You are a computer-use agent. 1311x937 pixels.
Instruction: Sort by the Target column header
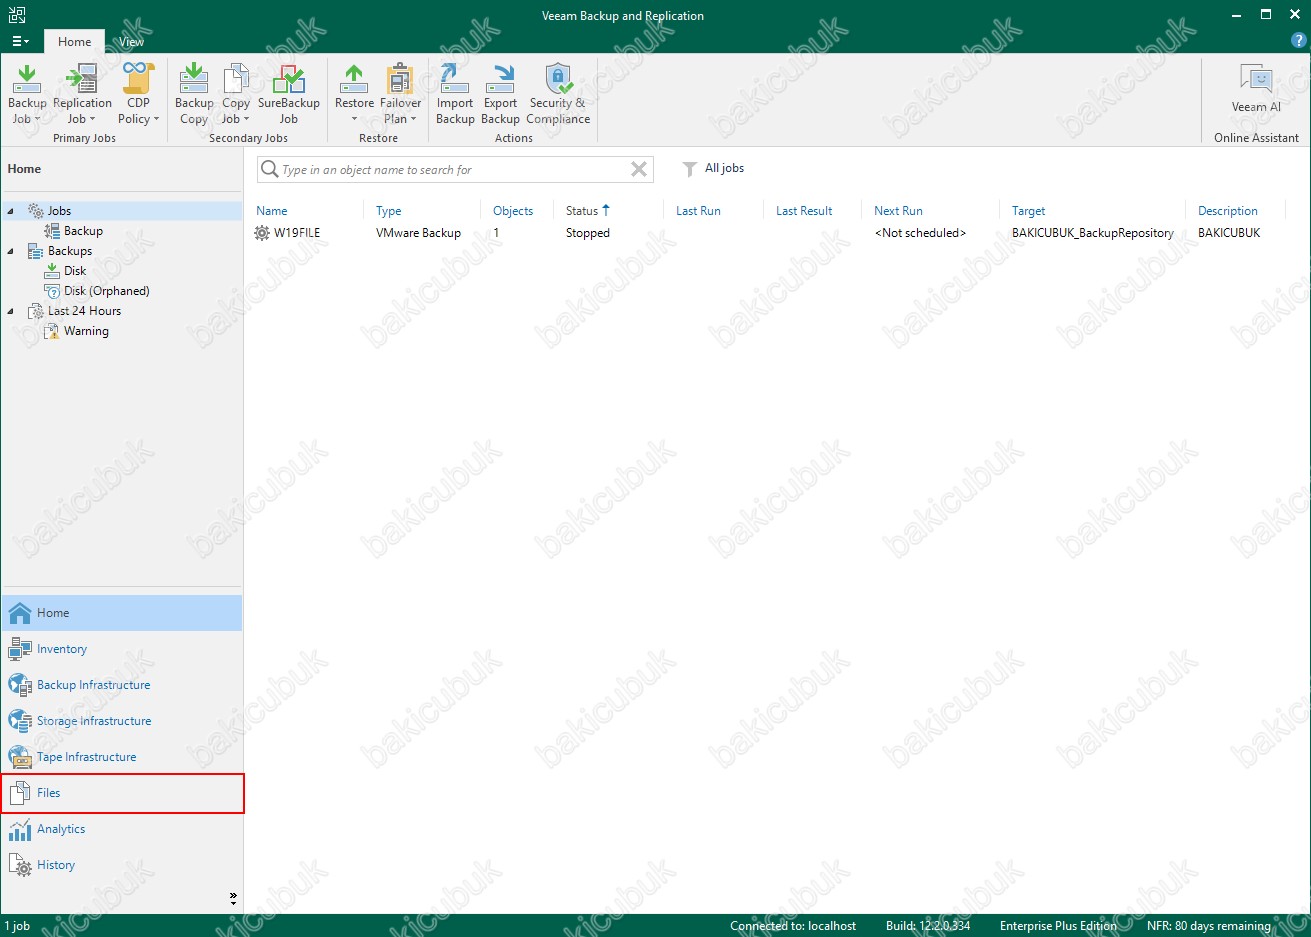[x=1028, y=211]
